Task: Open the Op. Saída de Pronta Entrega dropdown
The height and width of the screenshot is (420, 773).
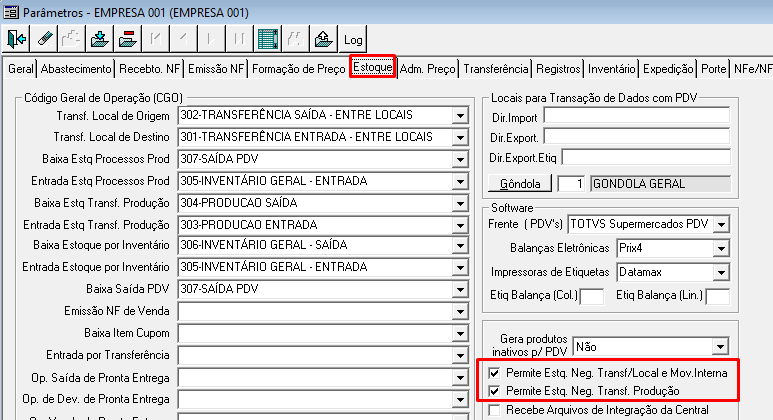Action: point(460,378)
